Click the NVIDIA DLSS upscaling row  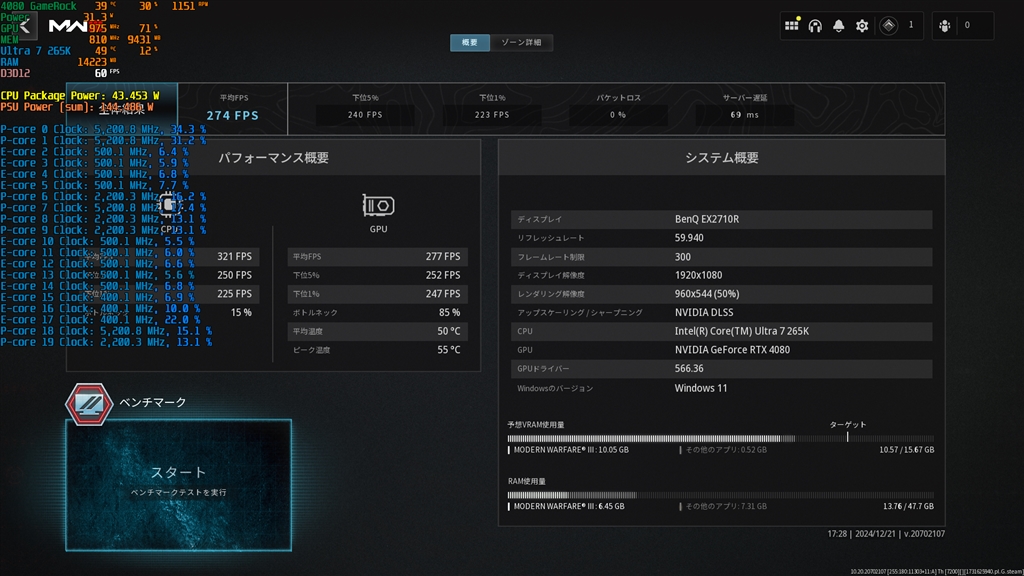click(722, 313)
